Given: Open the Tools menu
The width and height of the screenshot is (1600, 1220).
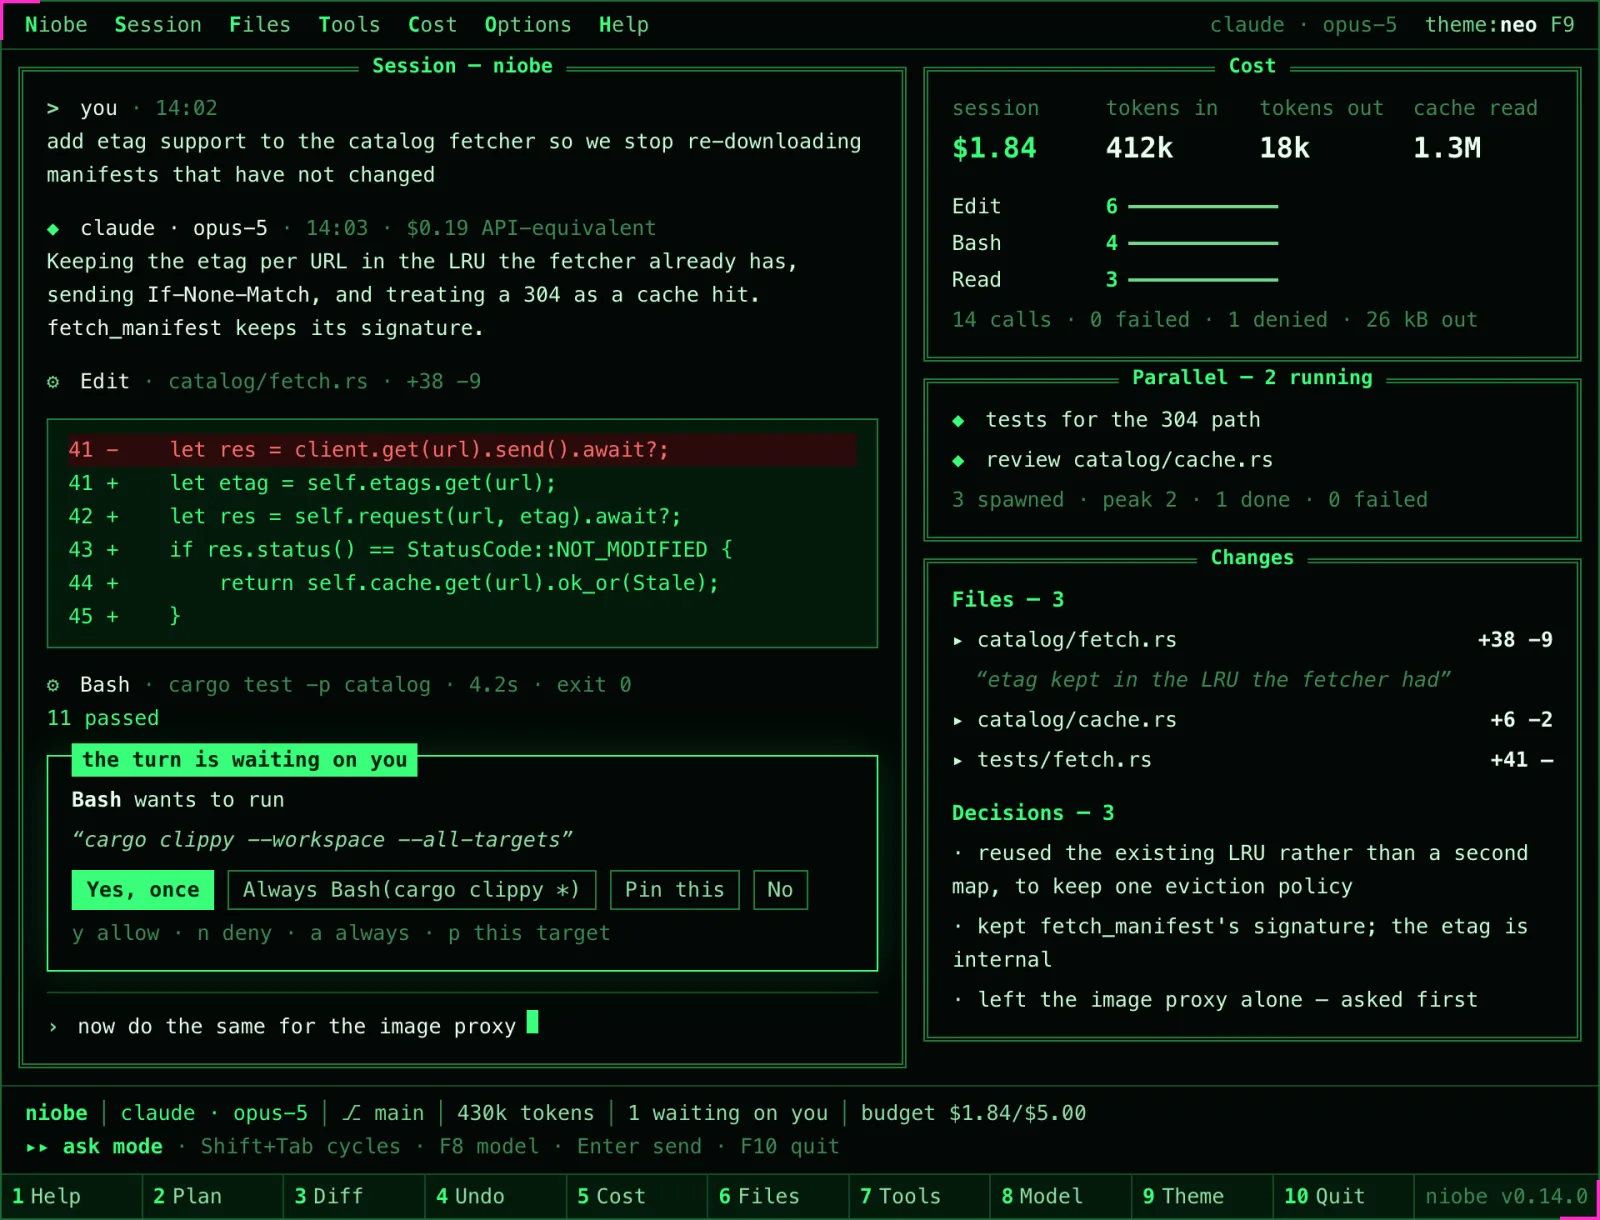Looking at the screenshot, I should [349, 25].
